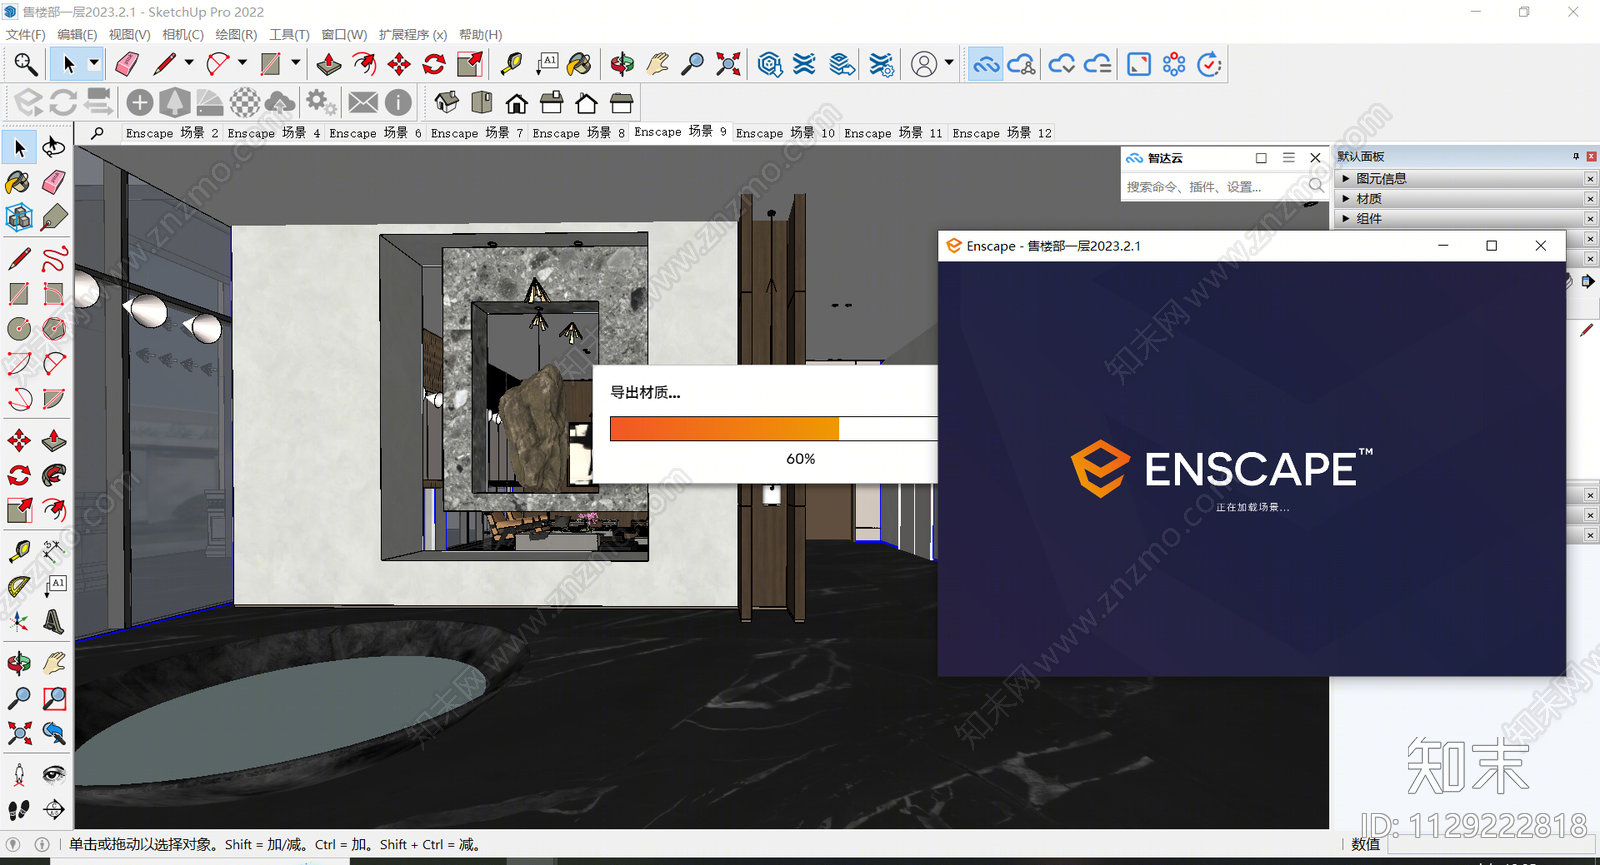Screen dimensions: 1600x865
Task: Click the Enscape settings gears icon
Action: [x=321, y=102]
